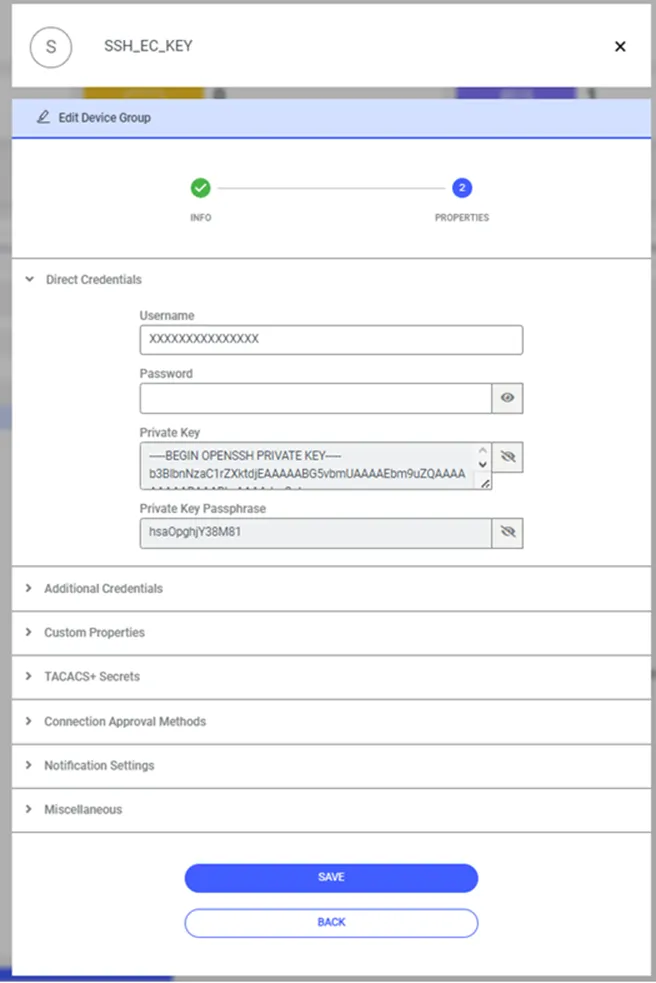Expand the TACACS+ Secrets section
The height and width of the screenshot is (983, 656).
click(x=331, y=676)
